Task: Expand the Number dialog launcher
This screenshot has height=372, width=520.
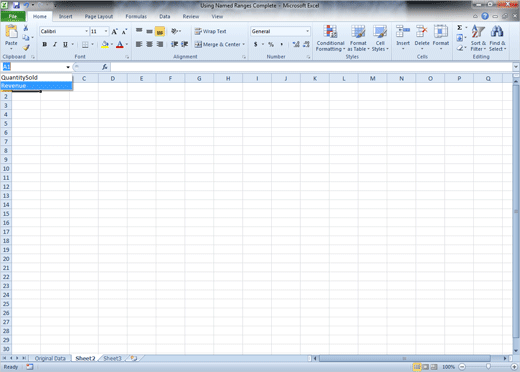Action: [308, 57]
